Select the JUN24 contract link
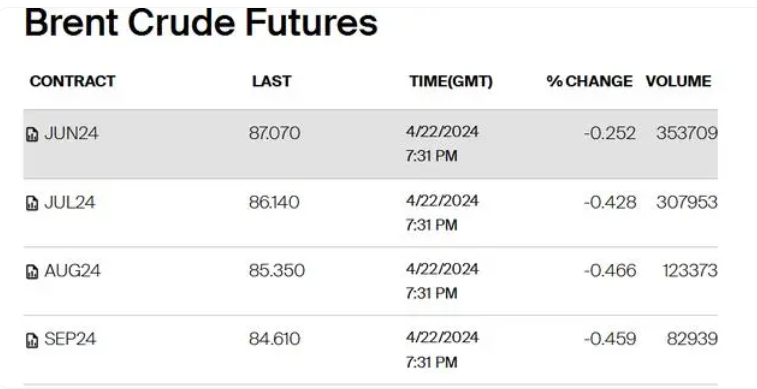 71,133
